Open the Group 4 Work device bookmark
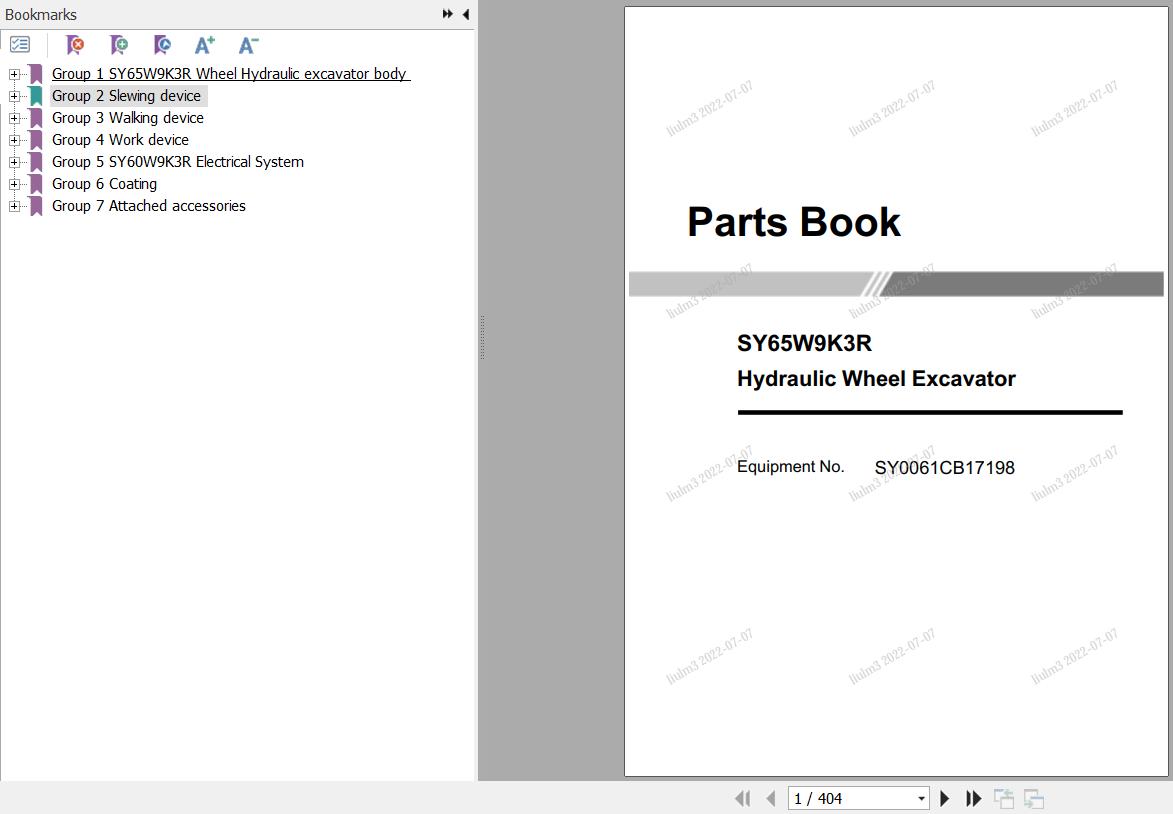The width and height of the screenshot is (1173, 814). (x=120, y=140)
